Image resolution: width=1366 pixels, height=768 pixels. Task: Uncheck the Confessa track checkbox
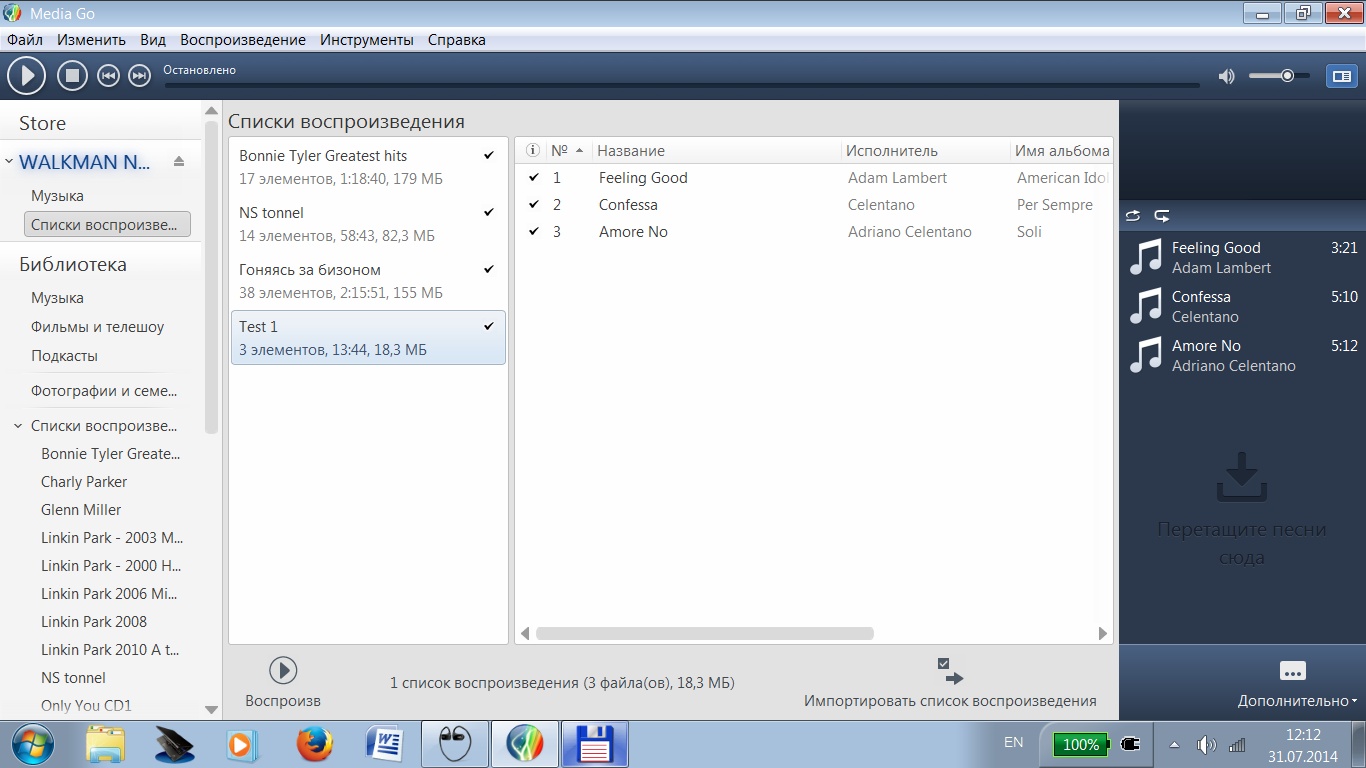(x=533, y=205)
